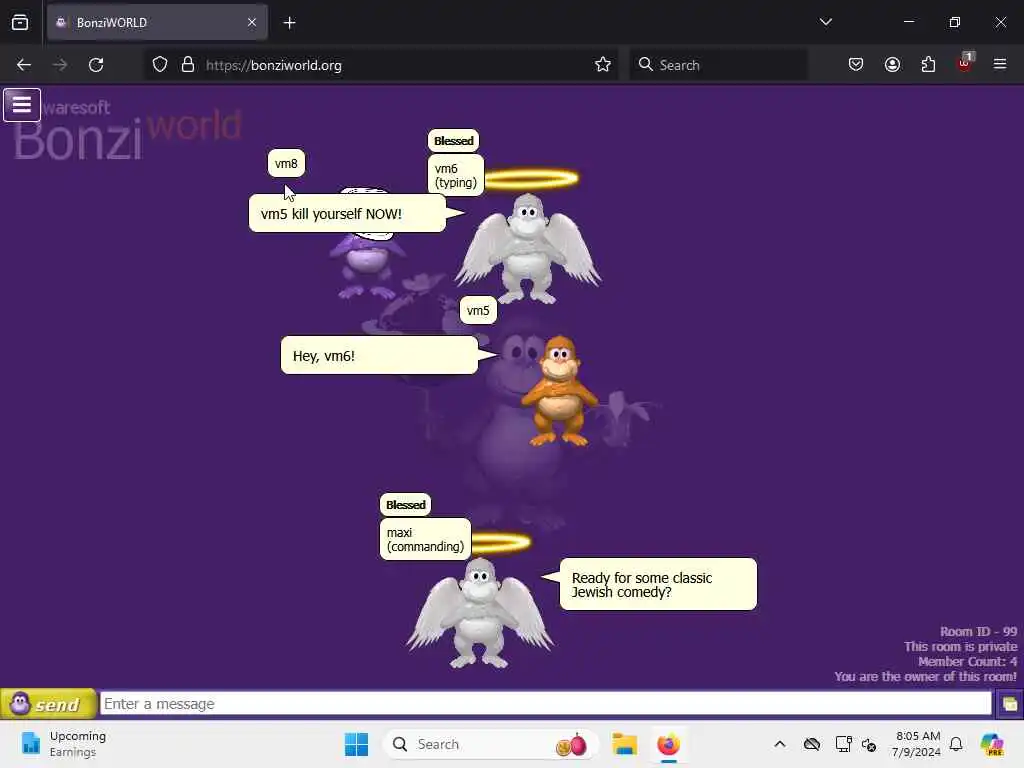
Task: Open network status tray icon
Action: (843, 744)
